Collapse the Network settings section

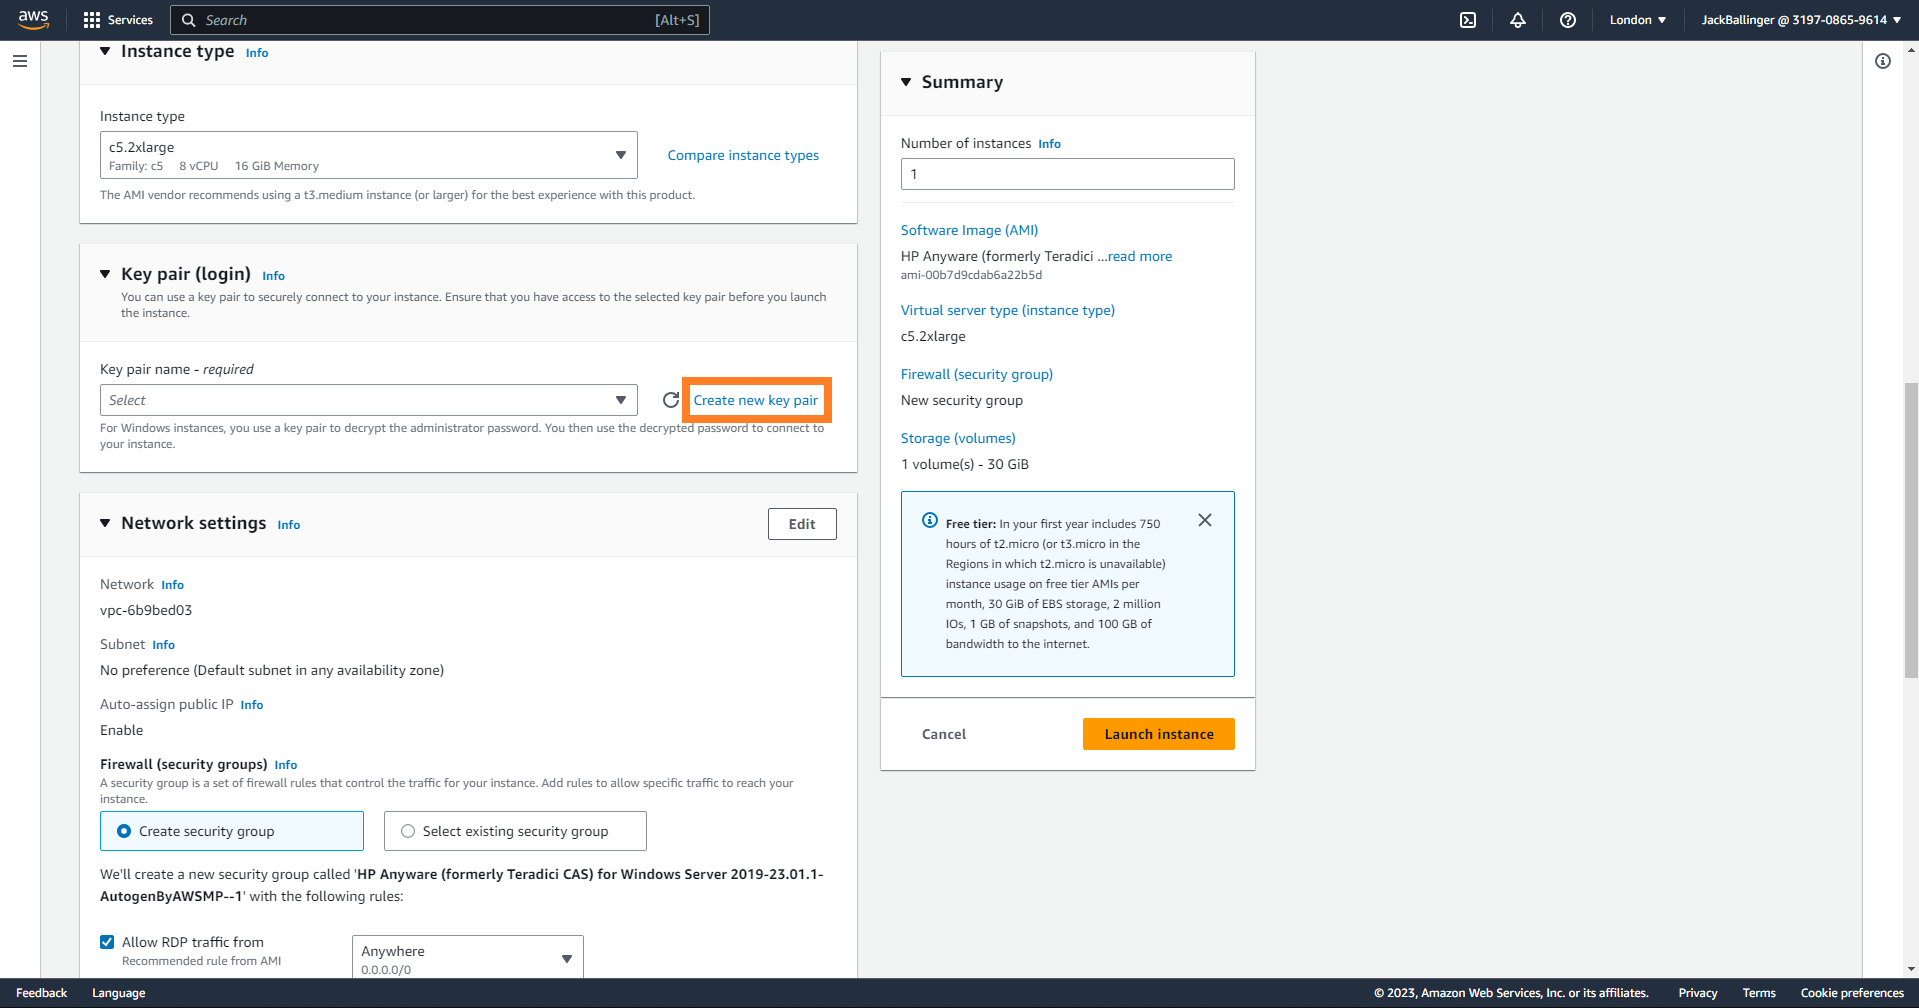point(105,523)
